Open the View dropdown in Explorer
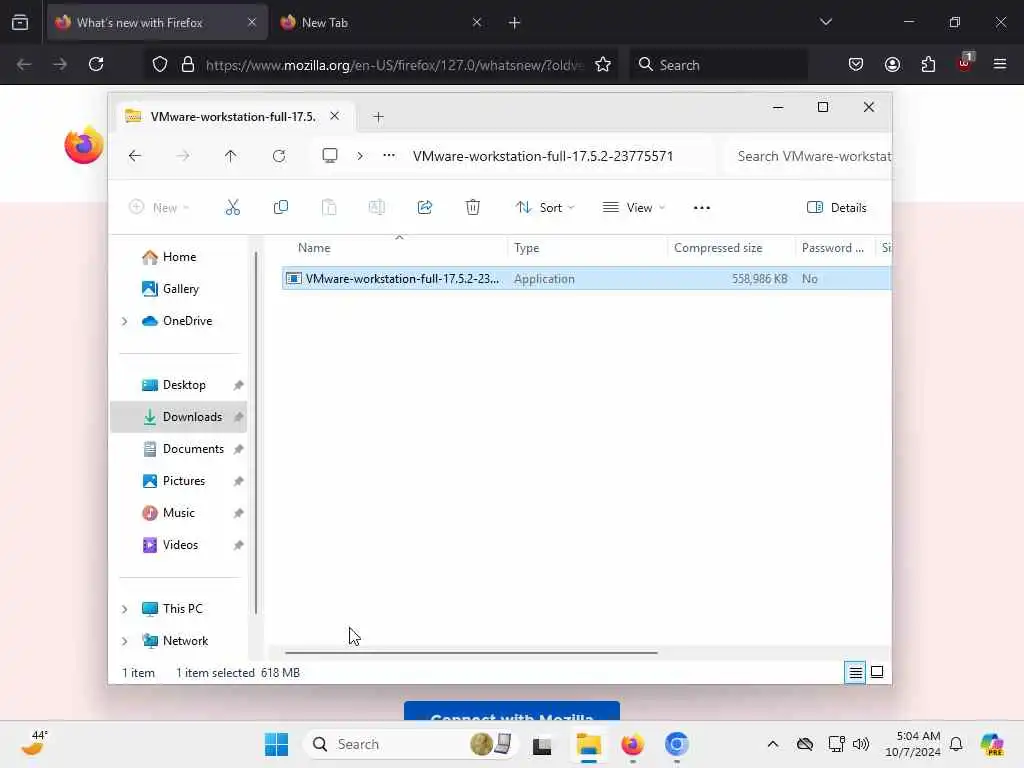Screen dimensions: 1024x768 [x=633, y=208]
